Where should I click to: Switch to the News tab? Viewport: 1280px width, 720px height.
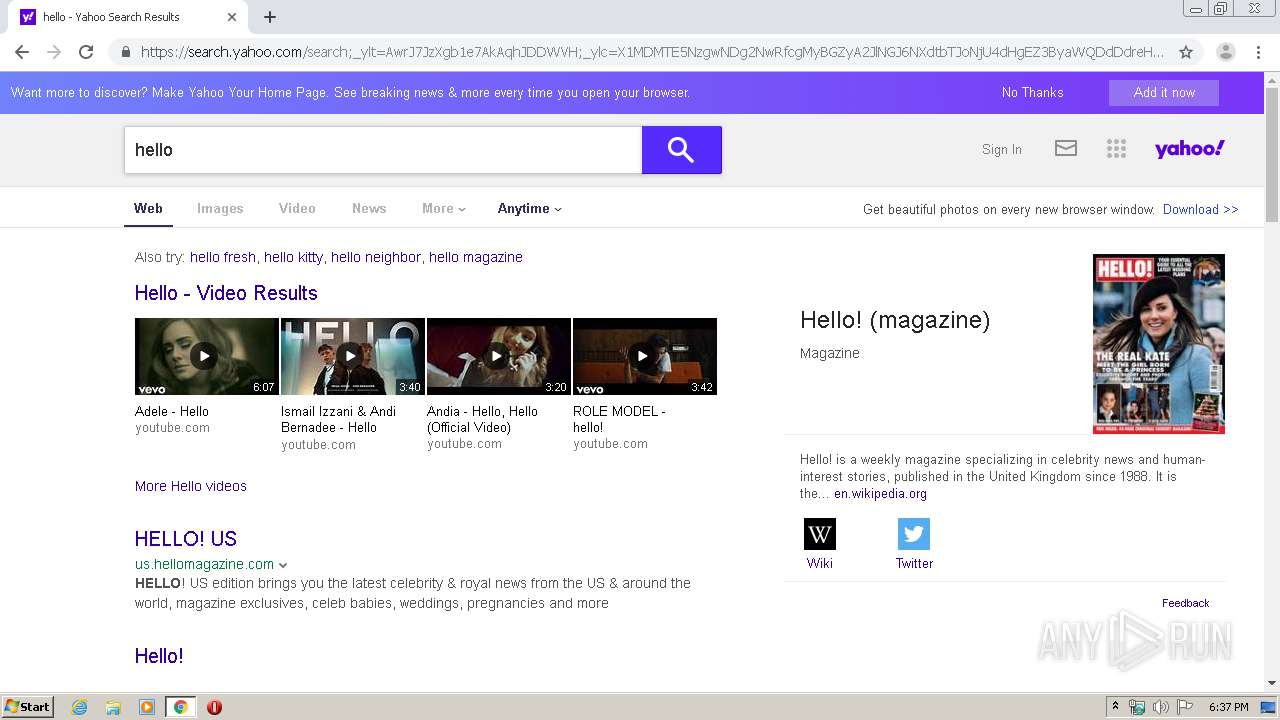pos(369,209)
